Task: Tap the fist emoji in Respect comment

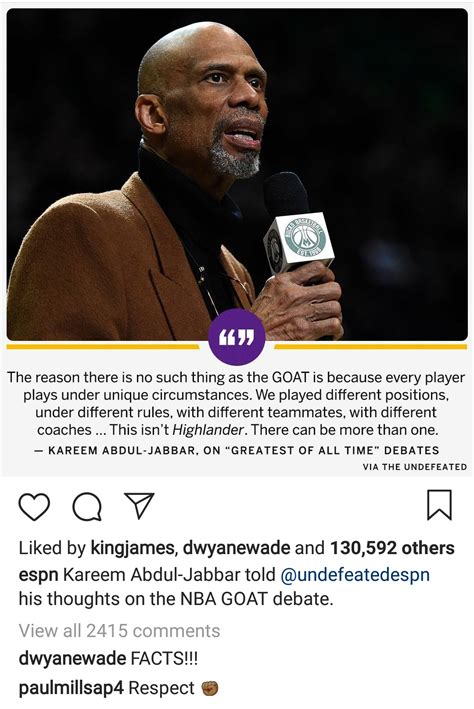Action: 210,688
